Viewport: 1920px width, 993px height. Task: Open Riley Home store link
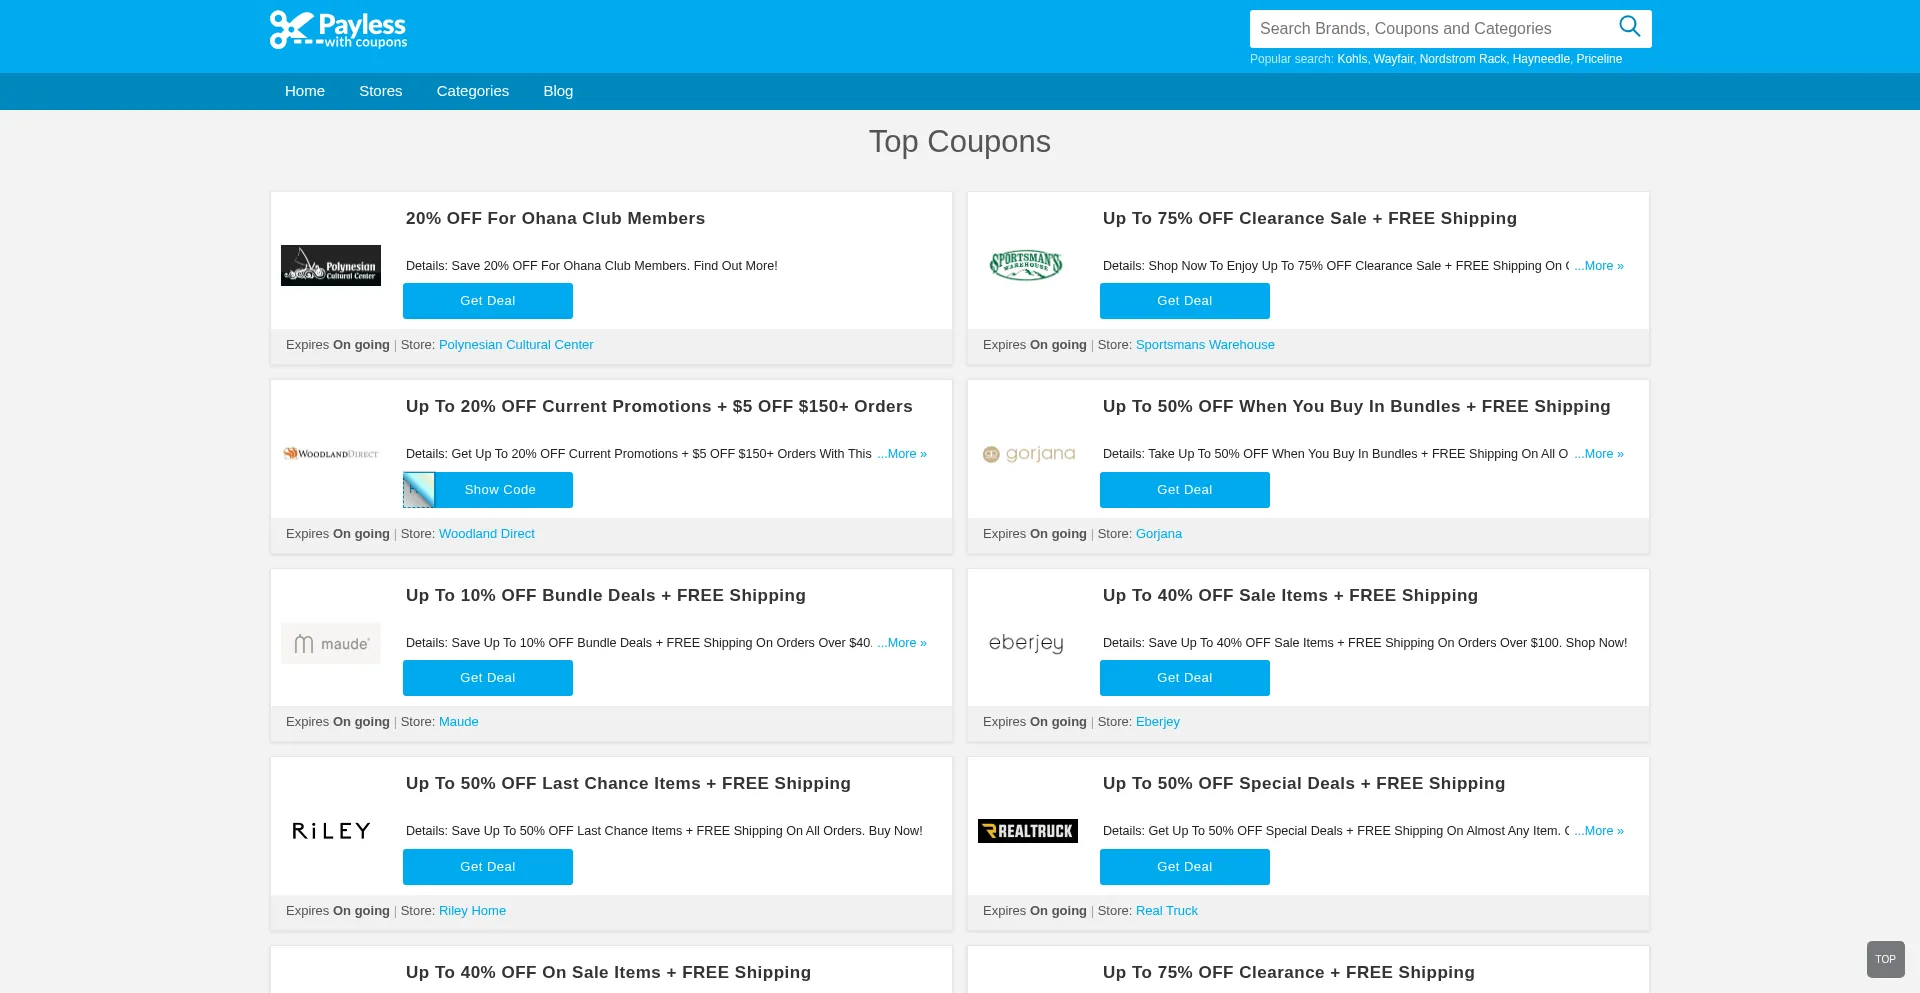point(472,911)
